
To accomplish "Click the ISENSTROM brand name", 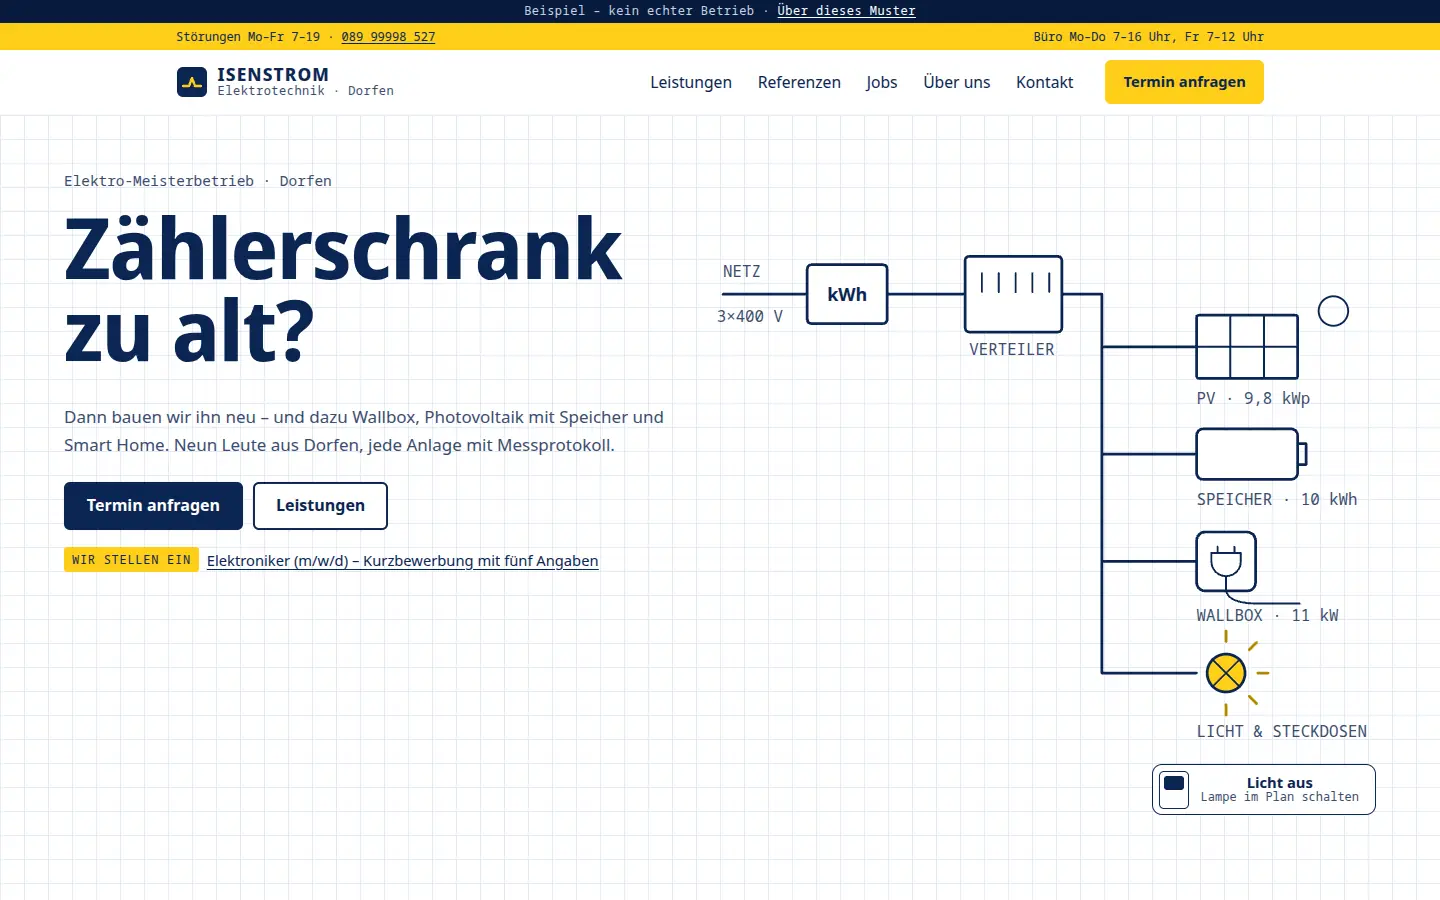I will tap(273, 75).
